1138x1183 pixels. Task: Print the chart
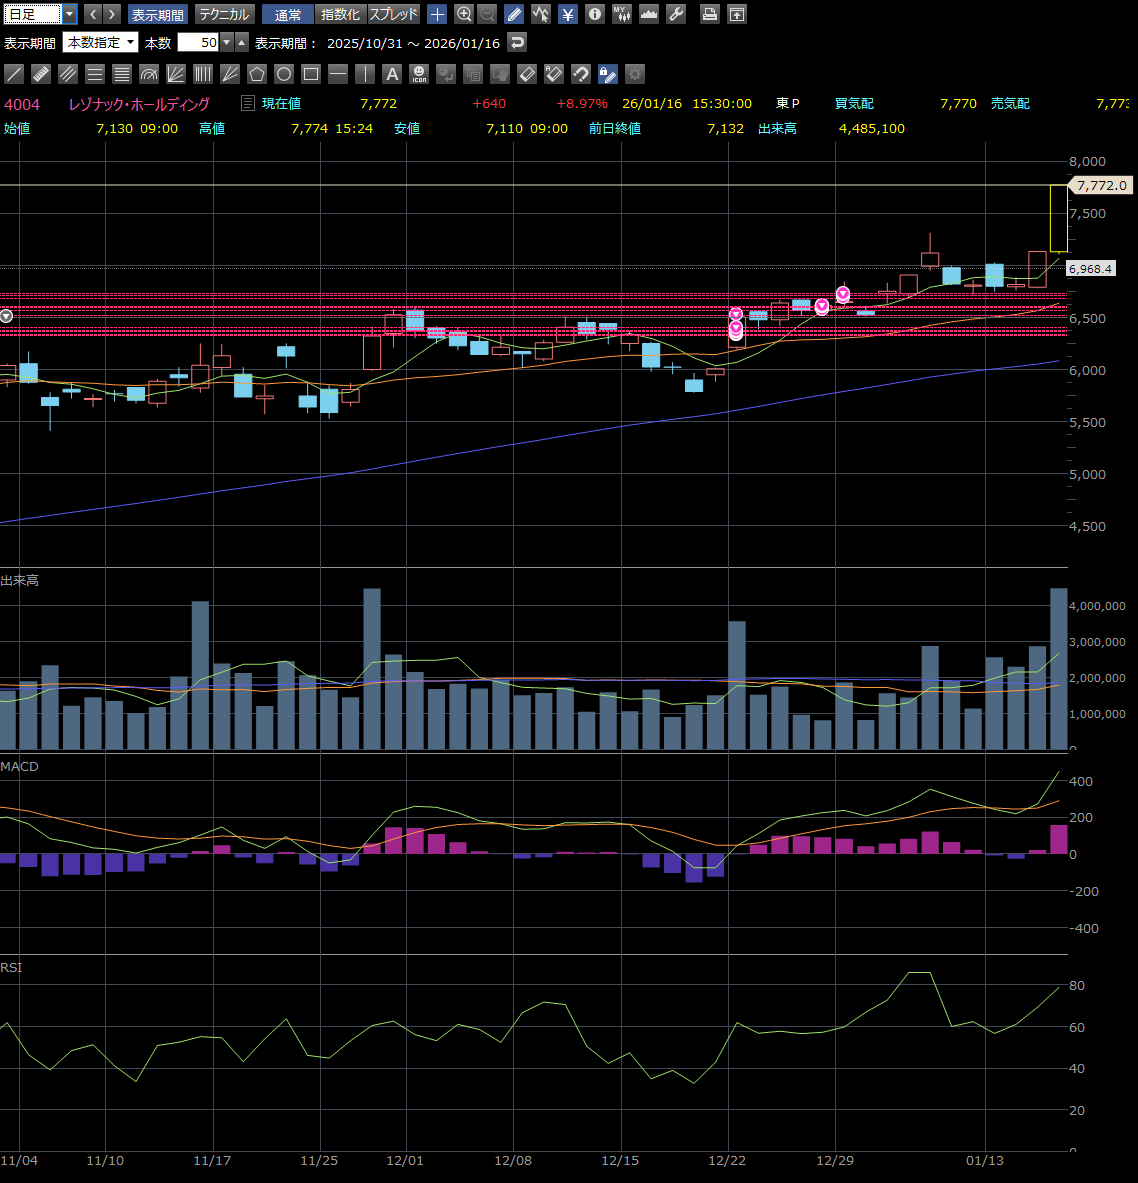tap(709, 14)
